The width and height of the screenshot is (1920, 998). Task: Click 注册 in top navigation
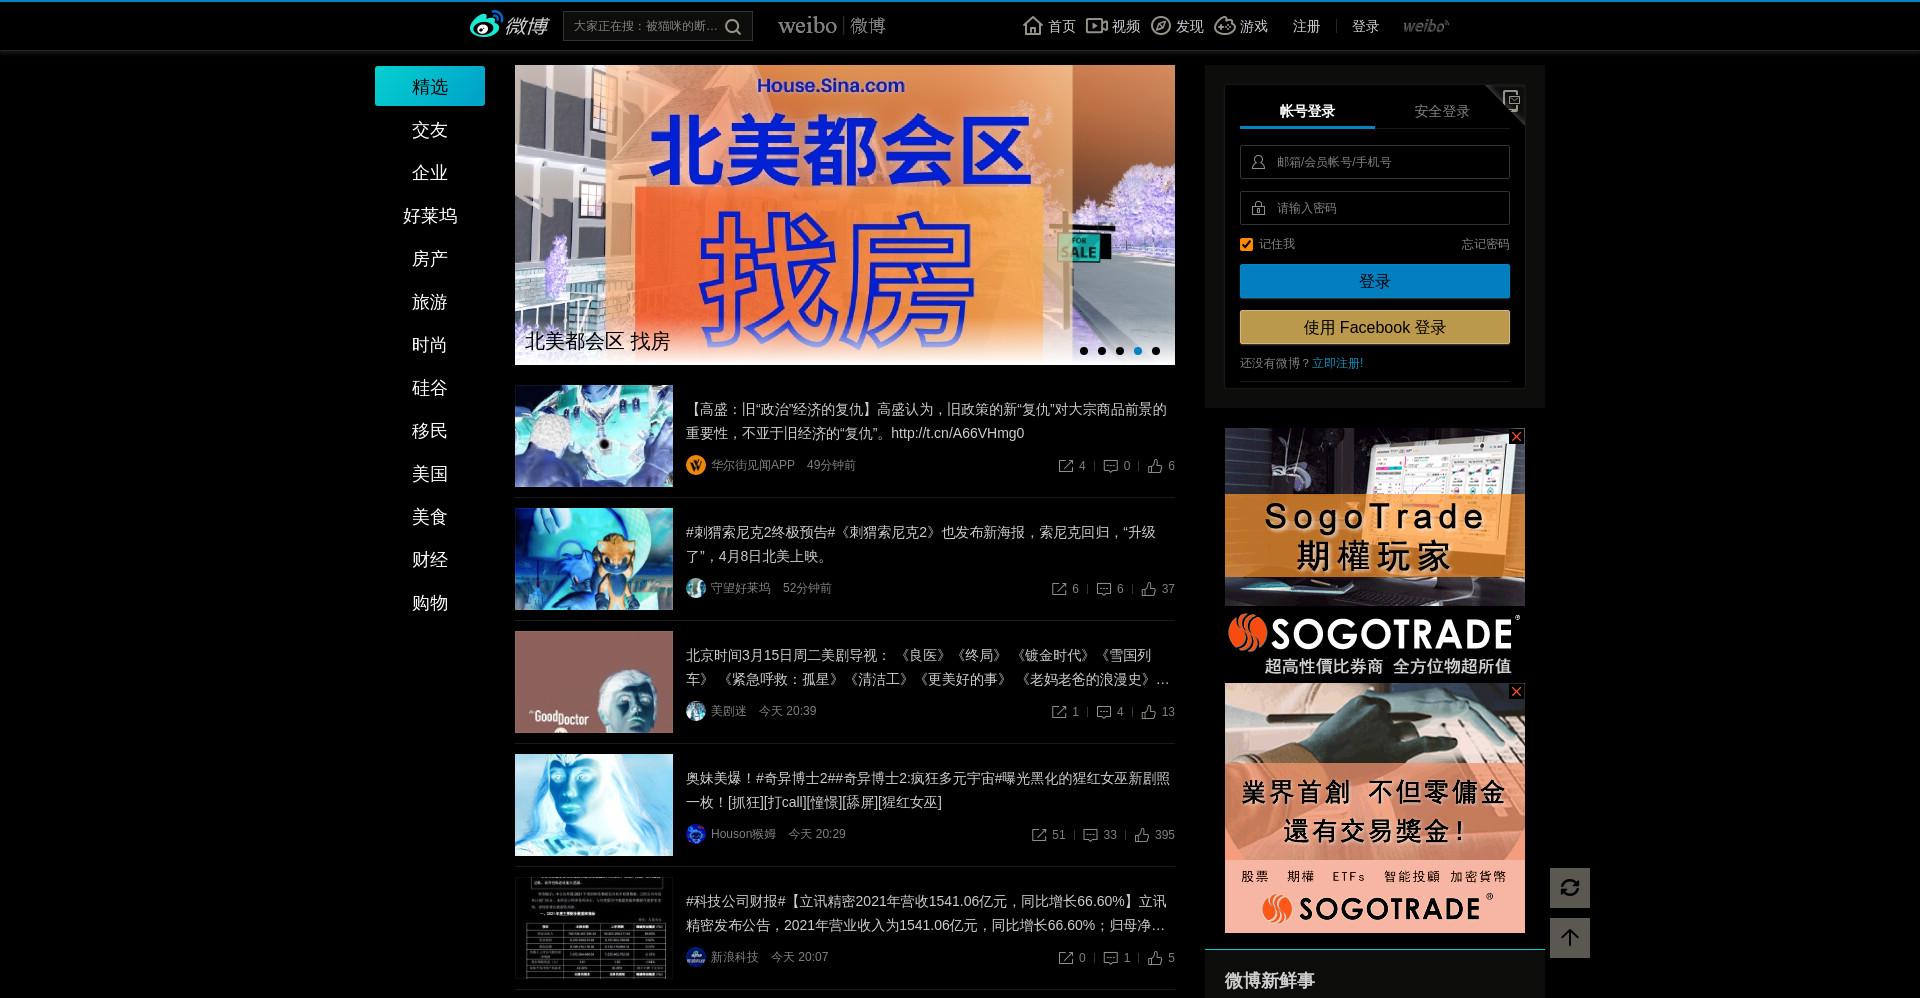pos(1306,26)
